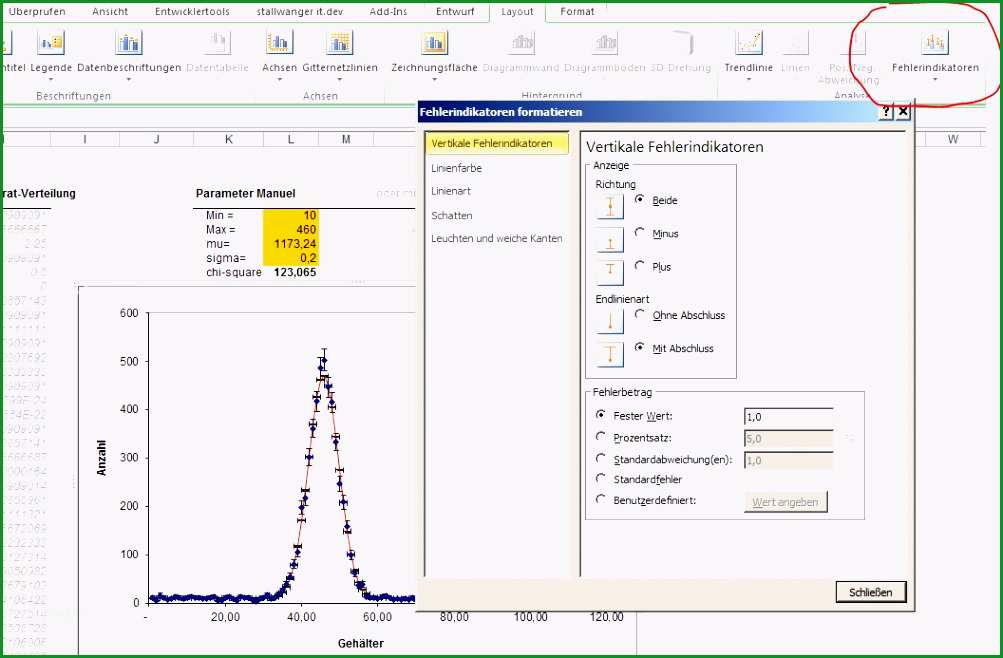1003x658 pixels.
Task: Click the disabled Datentabelle ribbon icon
Action: [217, 43]
